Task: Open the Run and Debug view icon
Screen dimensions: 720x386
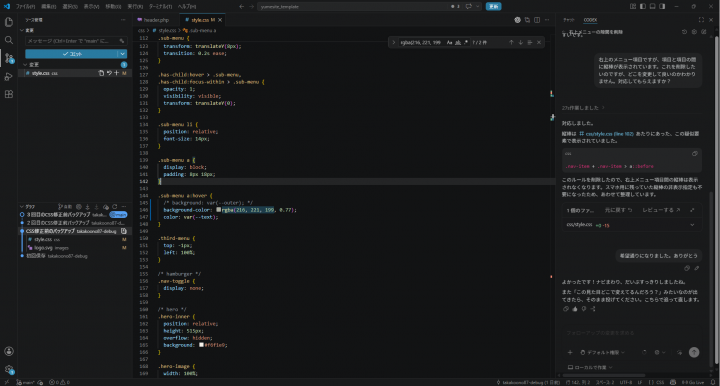Action: [9, 76]
